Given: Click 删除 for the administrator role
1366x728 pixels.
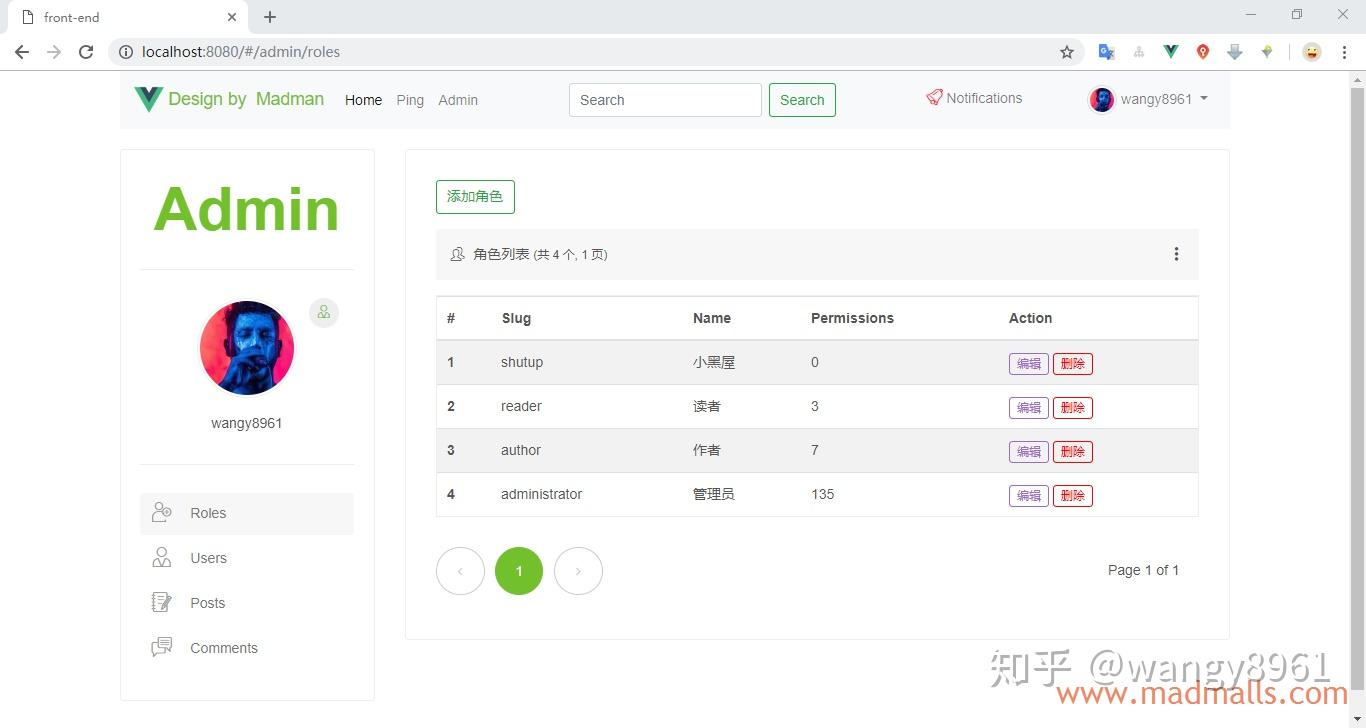Looking at the screenshot, I should click(x=1072, y=496).
